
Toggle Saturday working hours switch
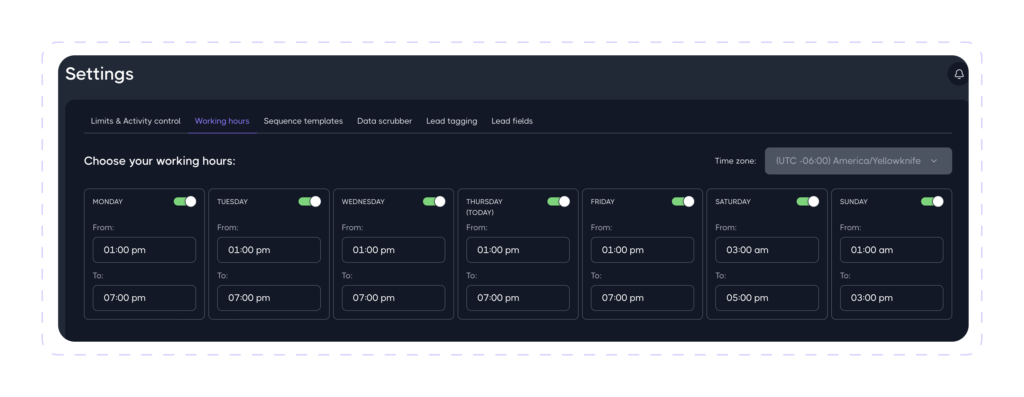pyautogui.click(x=808, y=202)
